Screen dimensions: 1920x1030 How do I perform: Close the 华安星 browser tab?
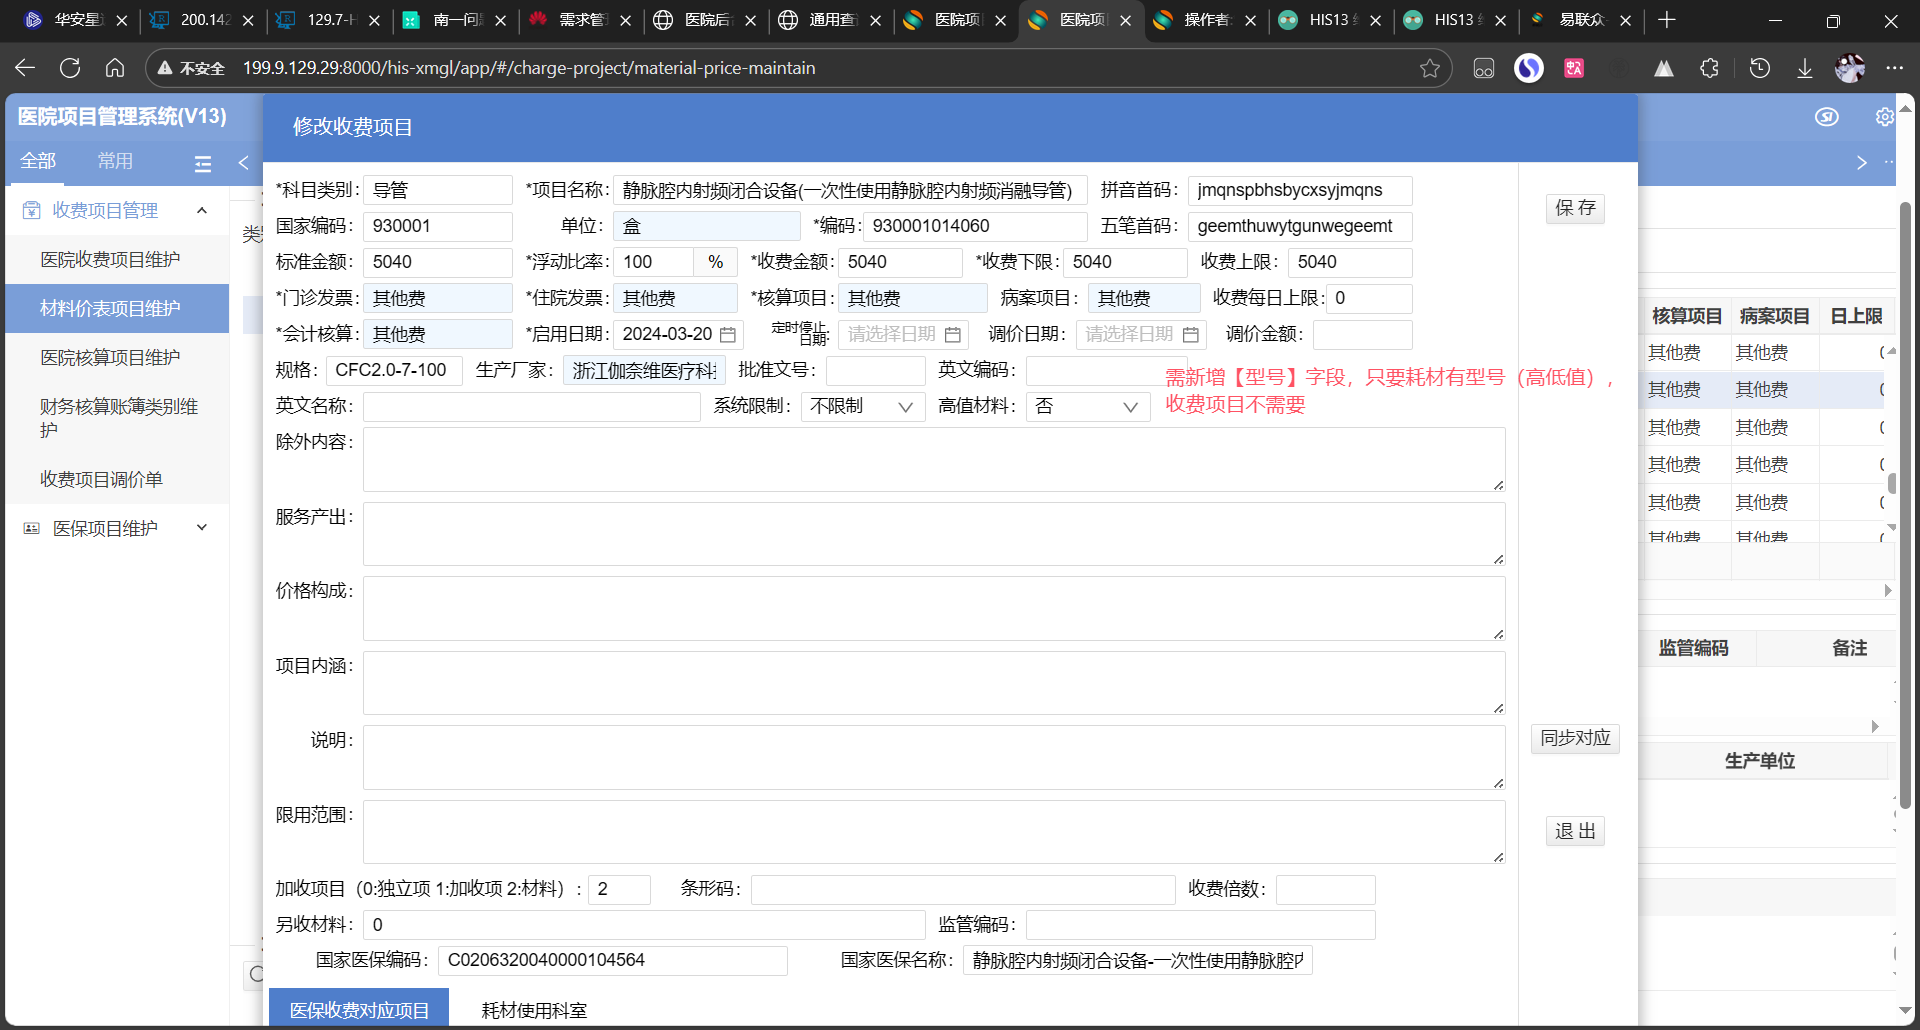(x=122, y=20)
